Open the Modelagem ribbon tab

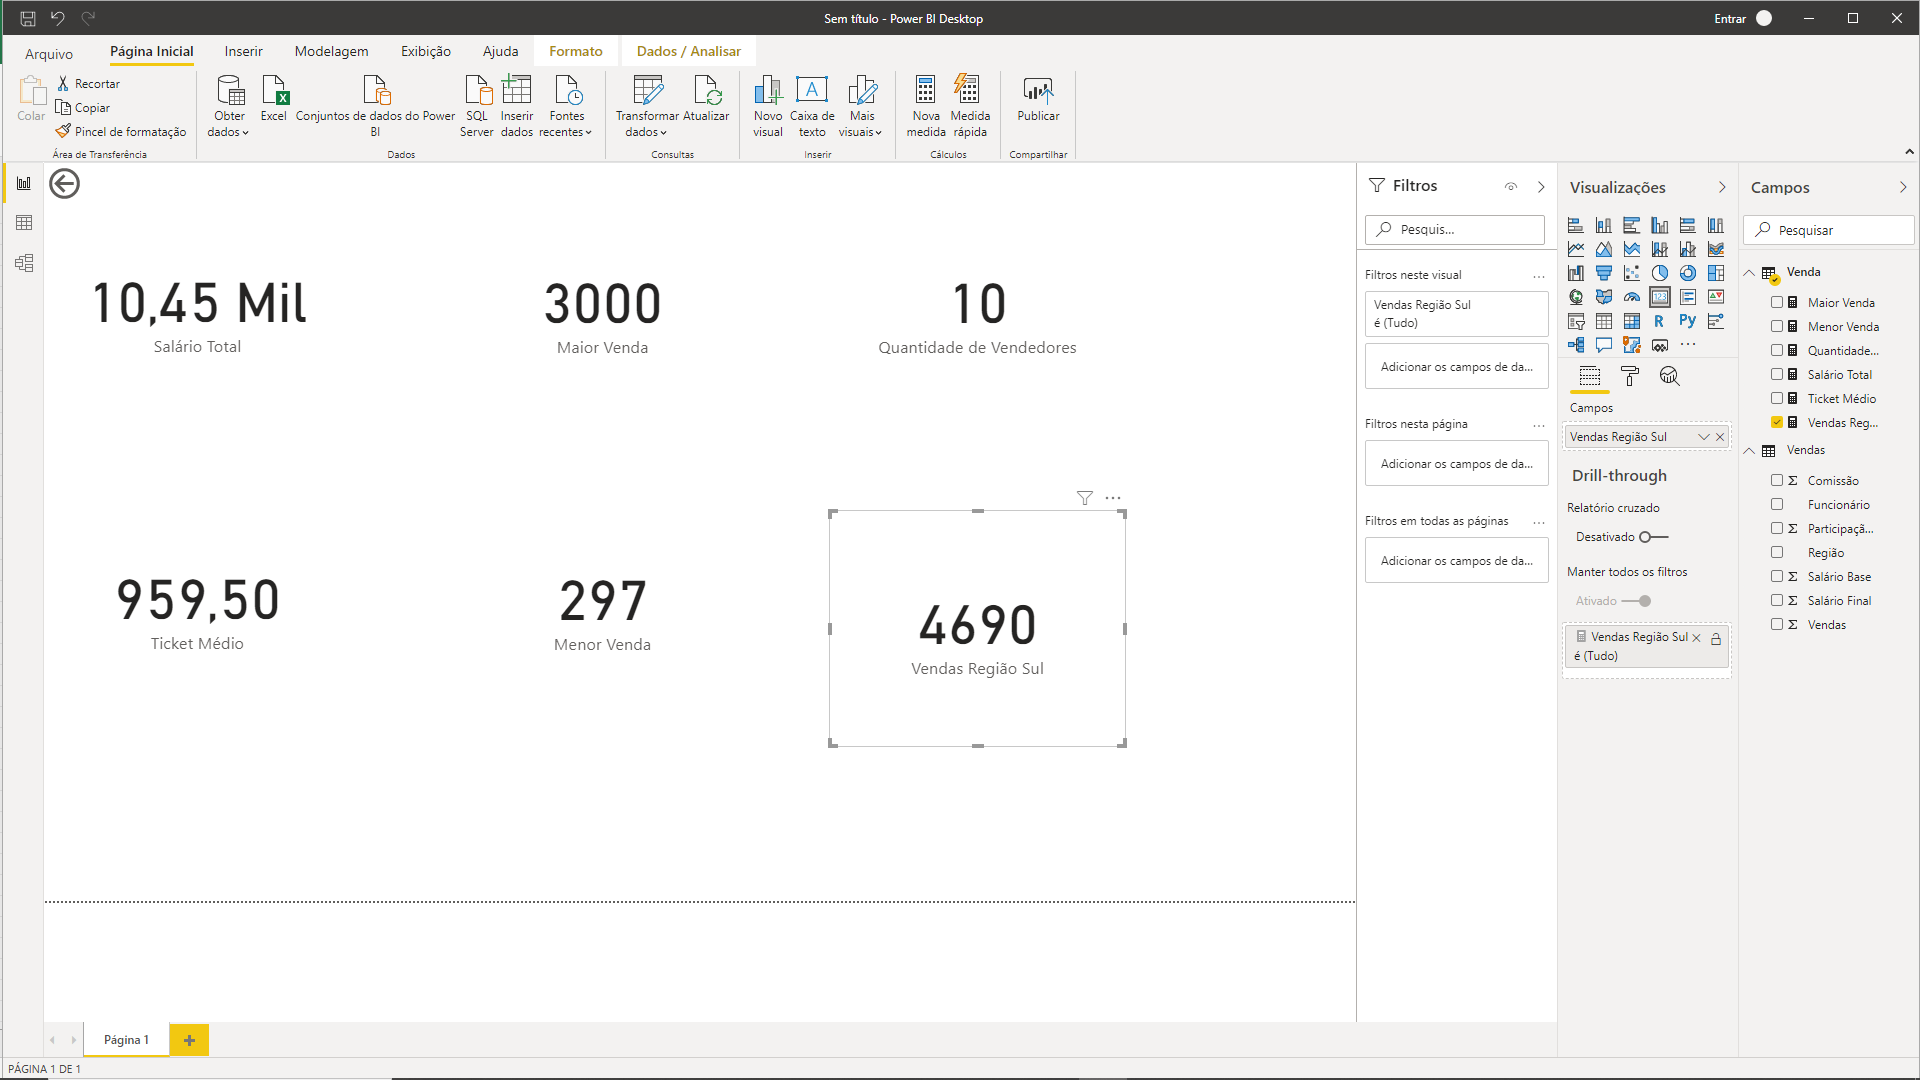[331, 51]
